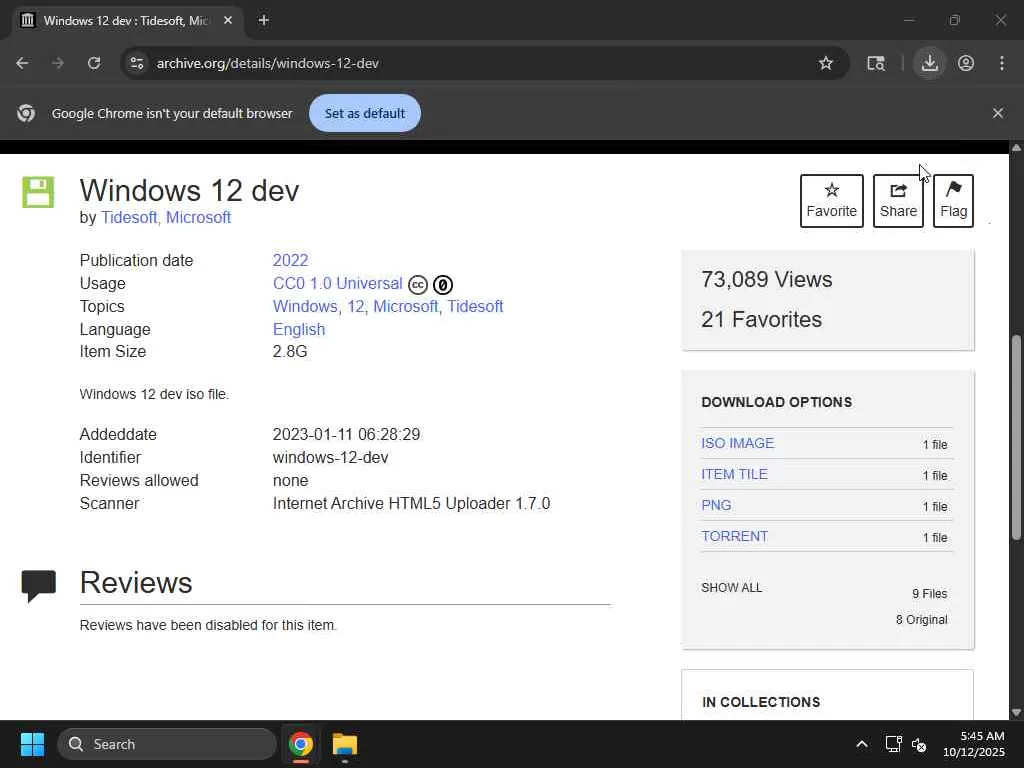Open the Windows Start menu
The width and height of the screenshot is (1024, 768).
point(32,744)
